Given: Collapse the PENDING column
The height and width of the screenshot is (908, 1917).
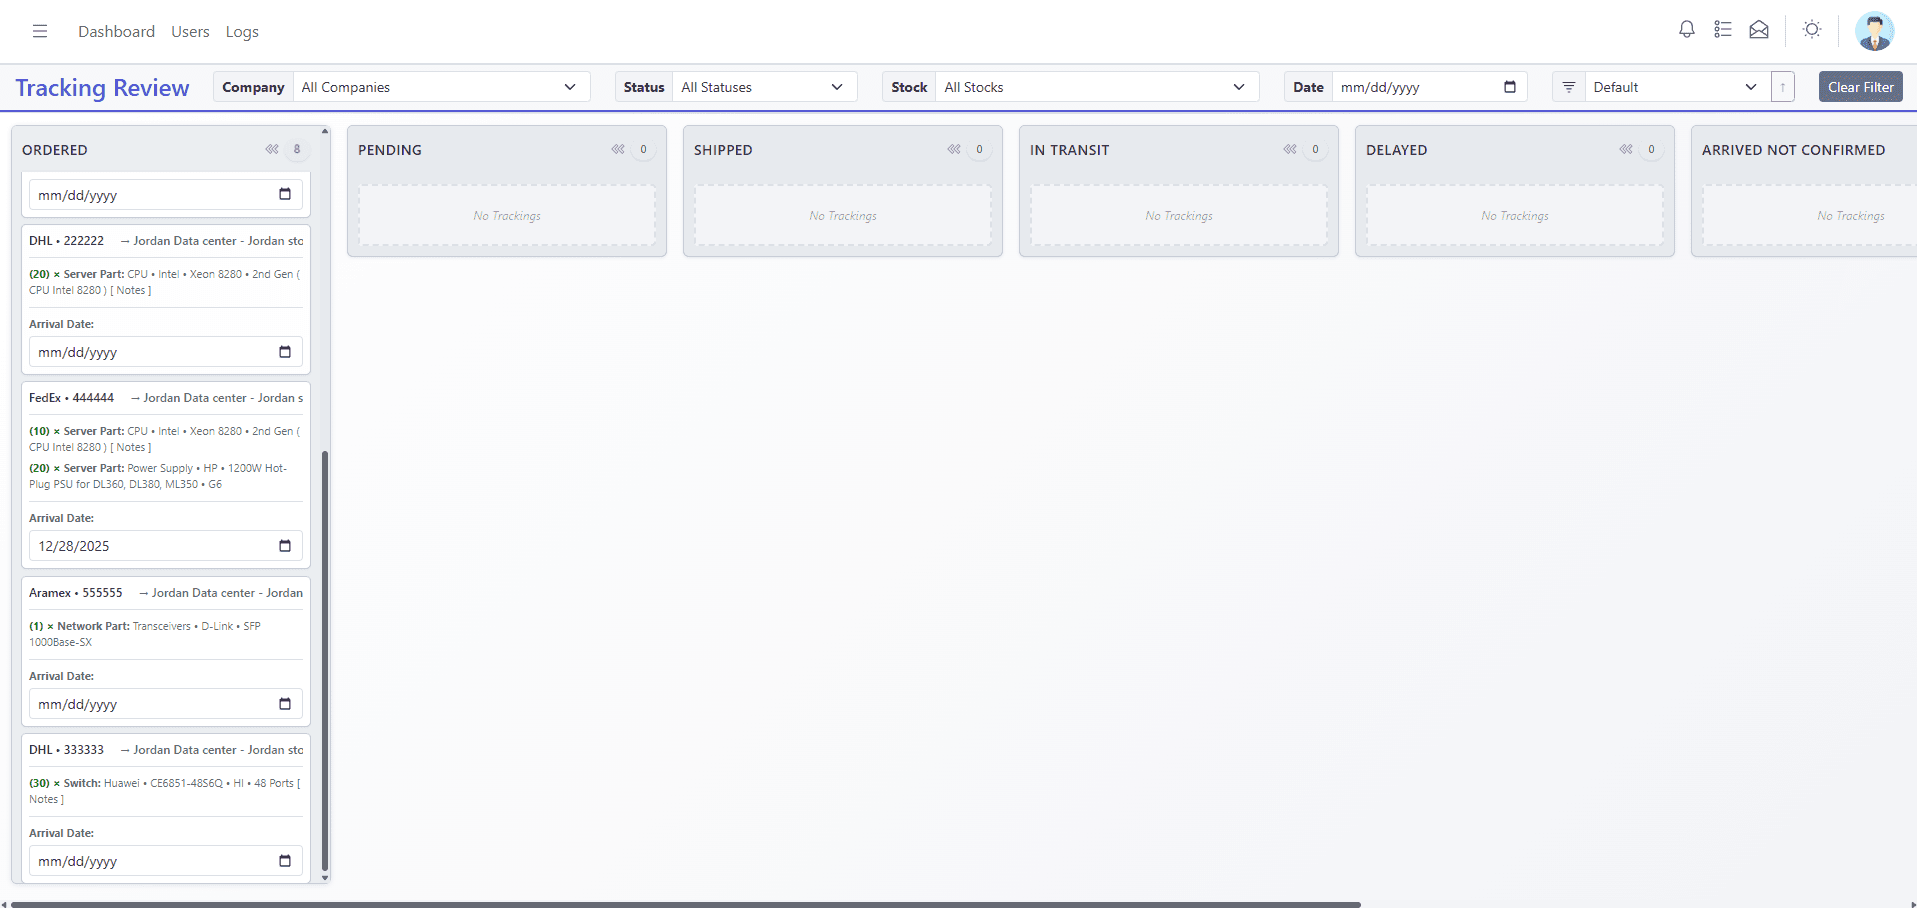Looking at the screenshot, I should pyautogui.click(x=618, y=150).
